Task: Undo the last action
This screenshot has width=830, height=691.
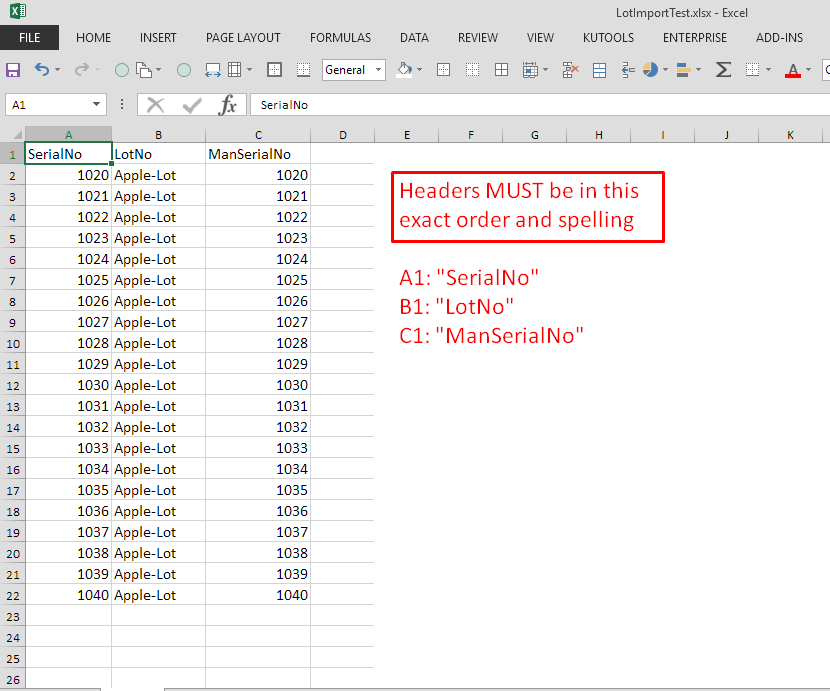Action: [x=41, y=70]
